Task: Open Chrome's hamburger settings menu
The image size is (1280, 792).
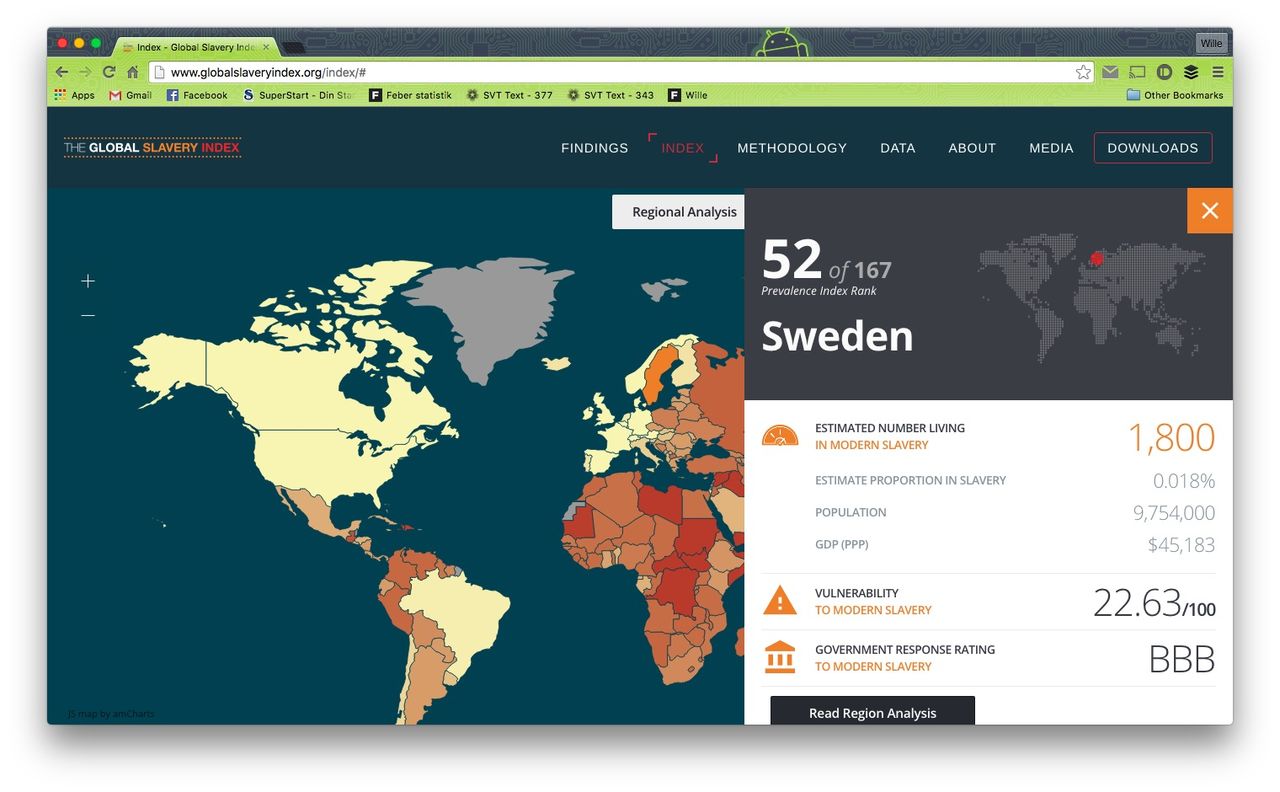Action: click(1218, 71)
